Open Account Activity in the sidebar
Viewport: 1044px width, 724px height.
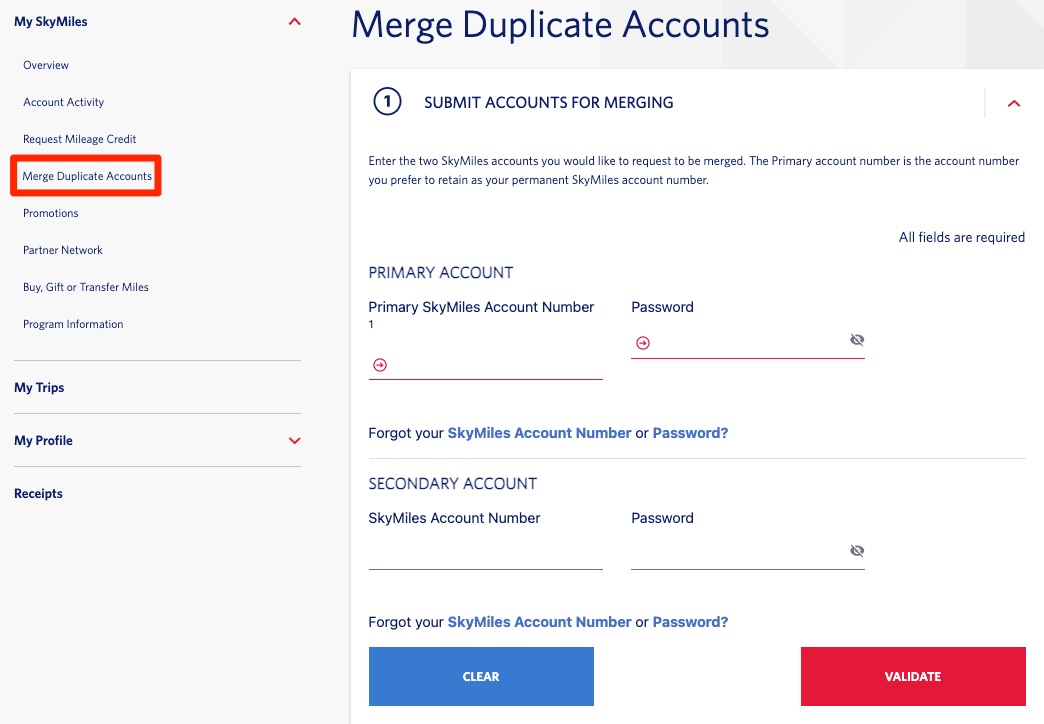click(62, 101)
